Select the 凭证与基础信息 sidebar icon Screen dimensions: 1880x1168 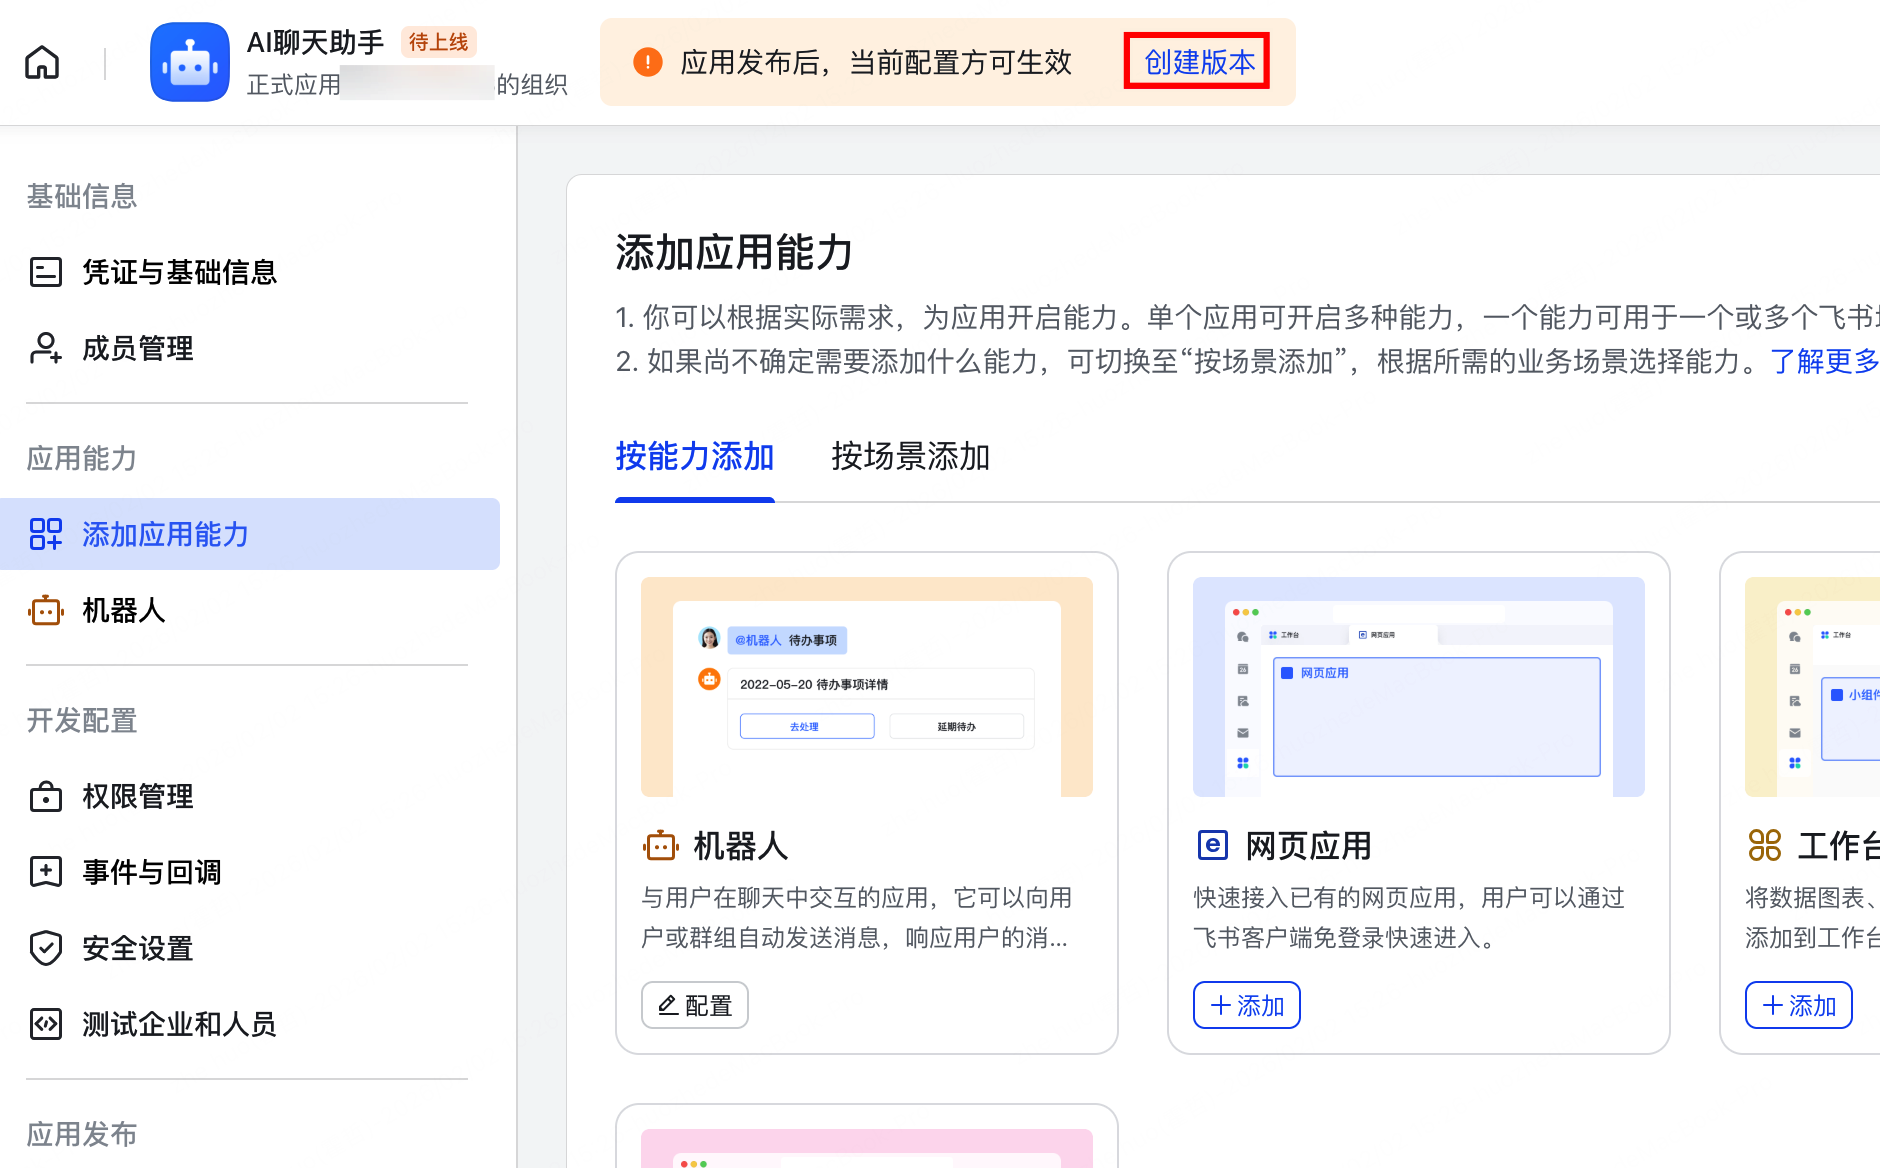pos(45,272)
